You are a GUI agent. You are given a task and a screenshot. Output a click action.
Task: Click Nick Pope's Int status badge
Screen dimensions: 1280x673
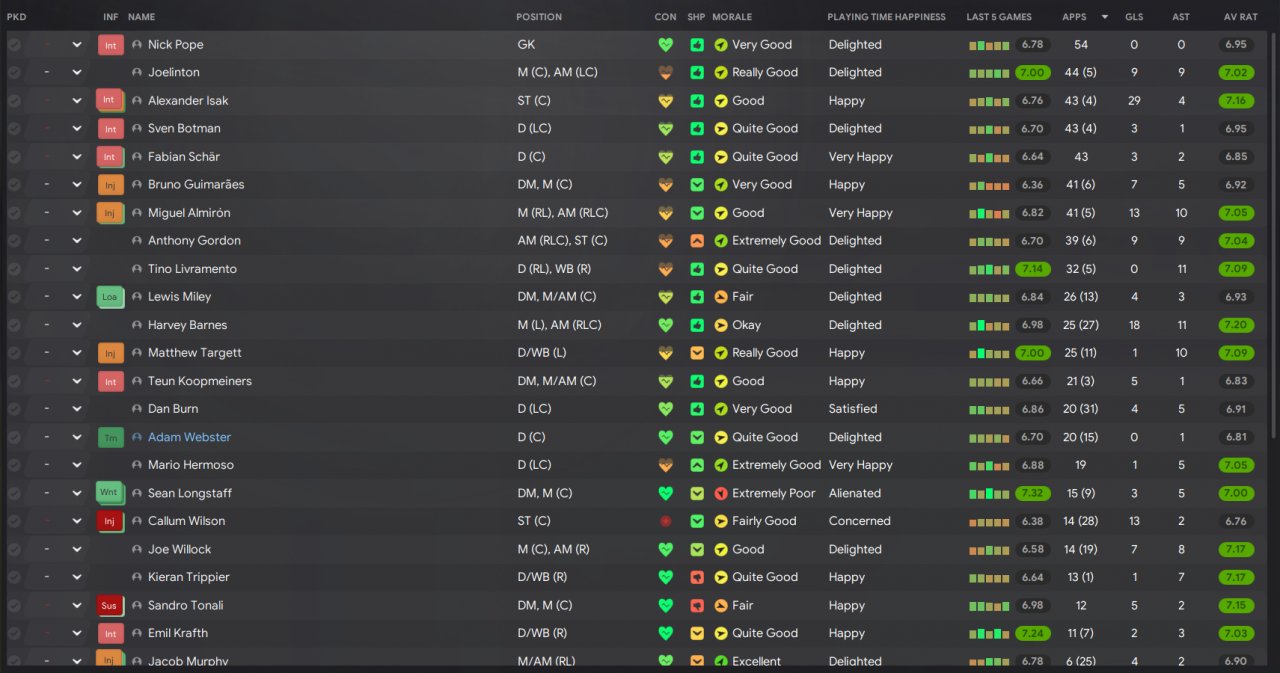coord(110,45)
